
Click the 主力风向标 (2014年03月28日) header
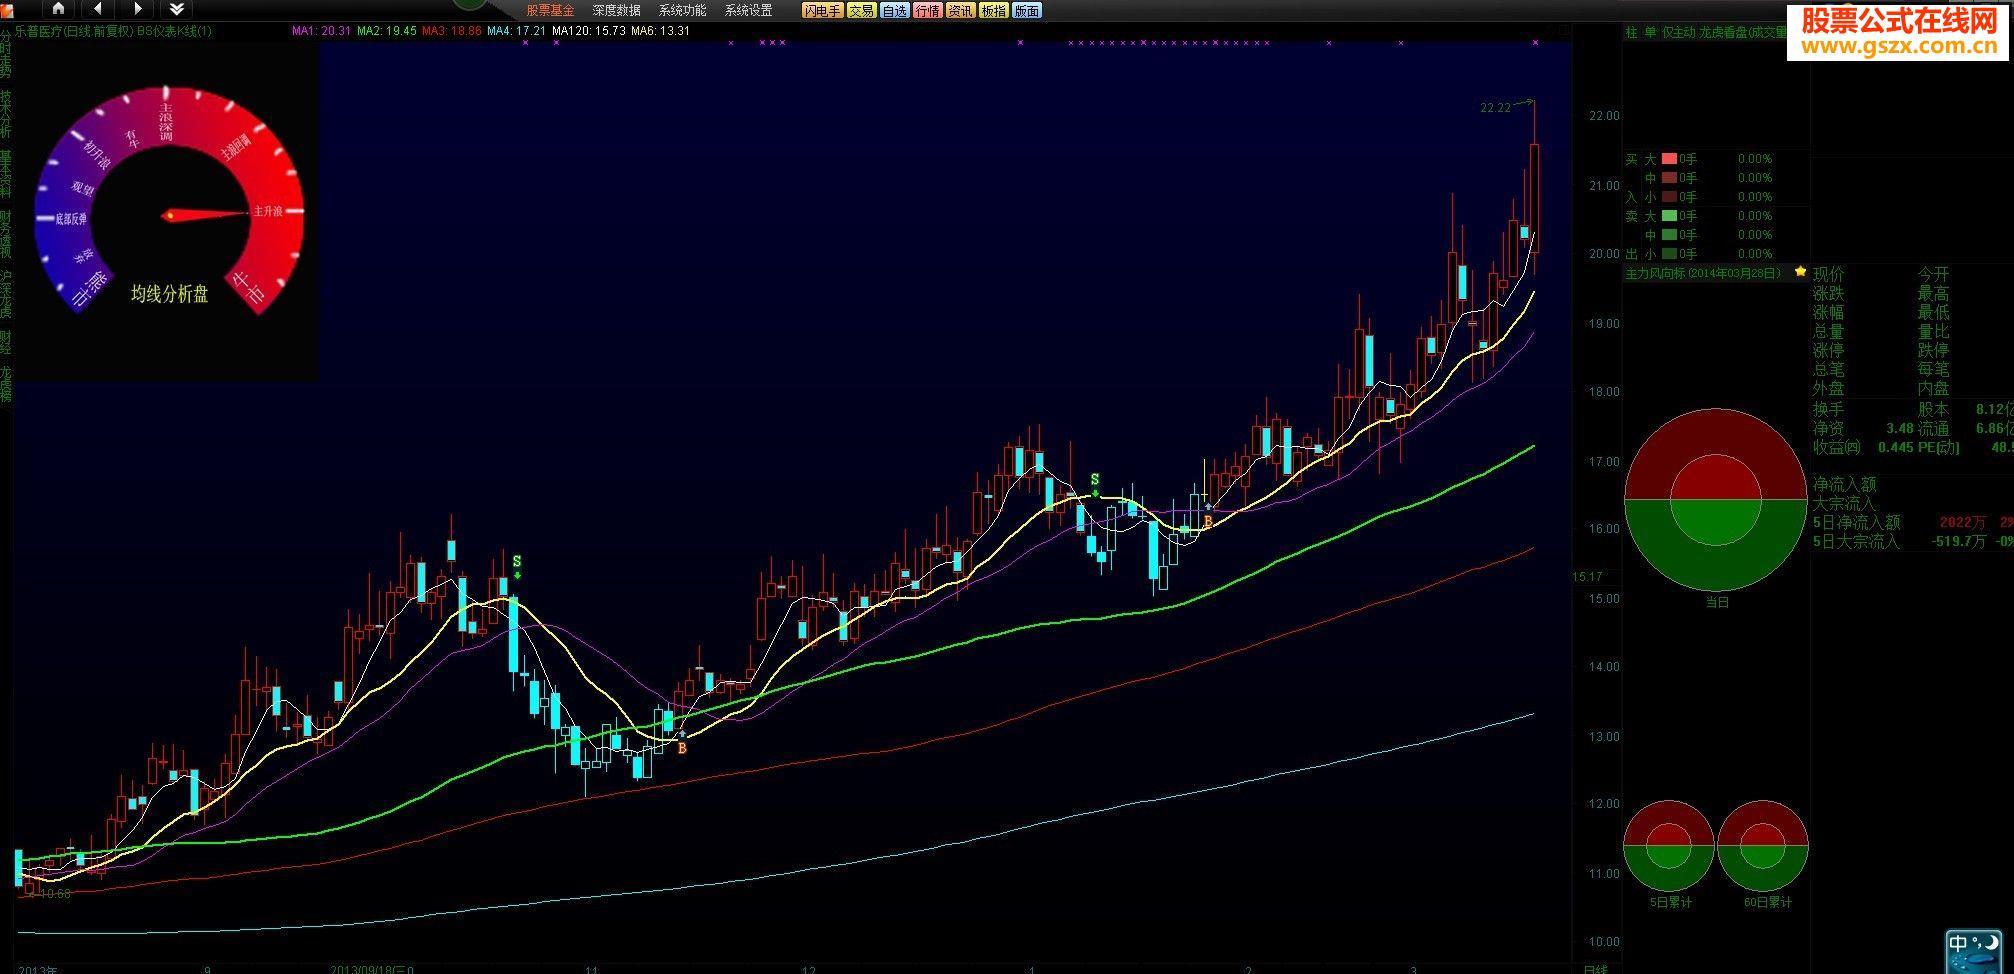pyautogui.click(x=1703, y=273)
